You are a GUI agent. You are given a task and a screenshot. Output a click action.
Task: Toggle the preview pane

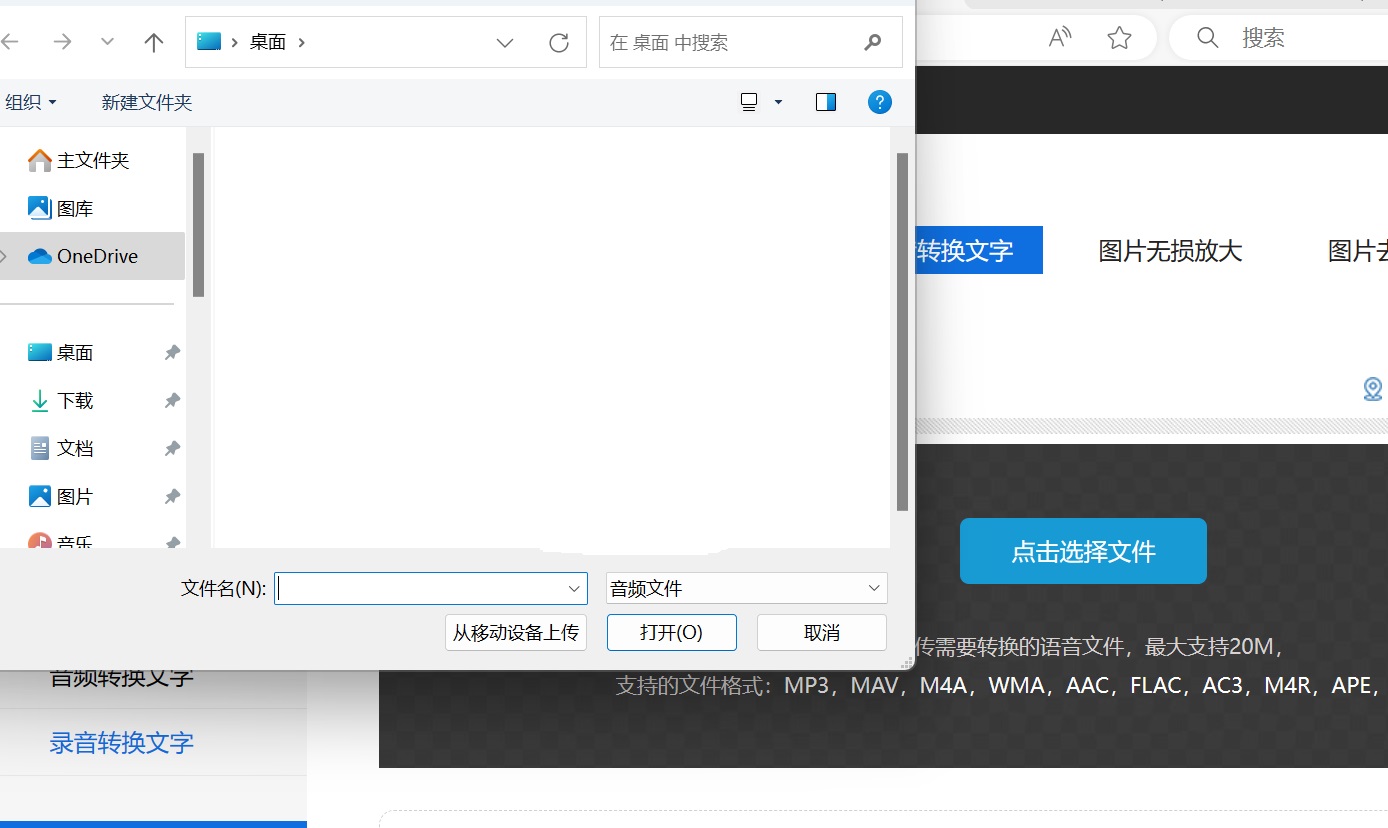tap(826, 102)
